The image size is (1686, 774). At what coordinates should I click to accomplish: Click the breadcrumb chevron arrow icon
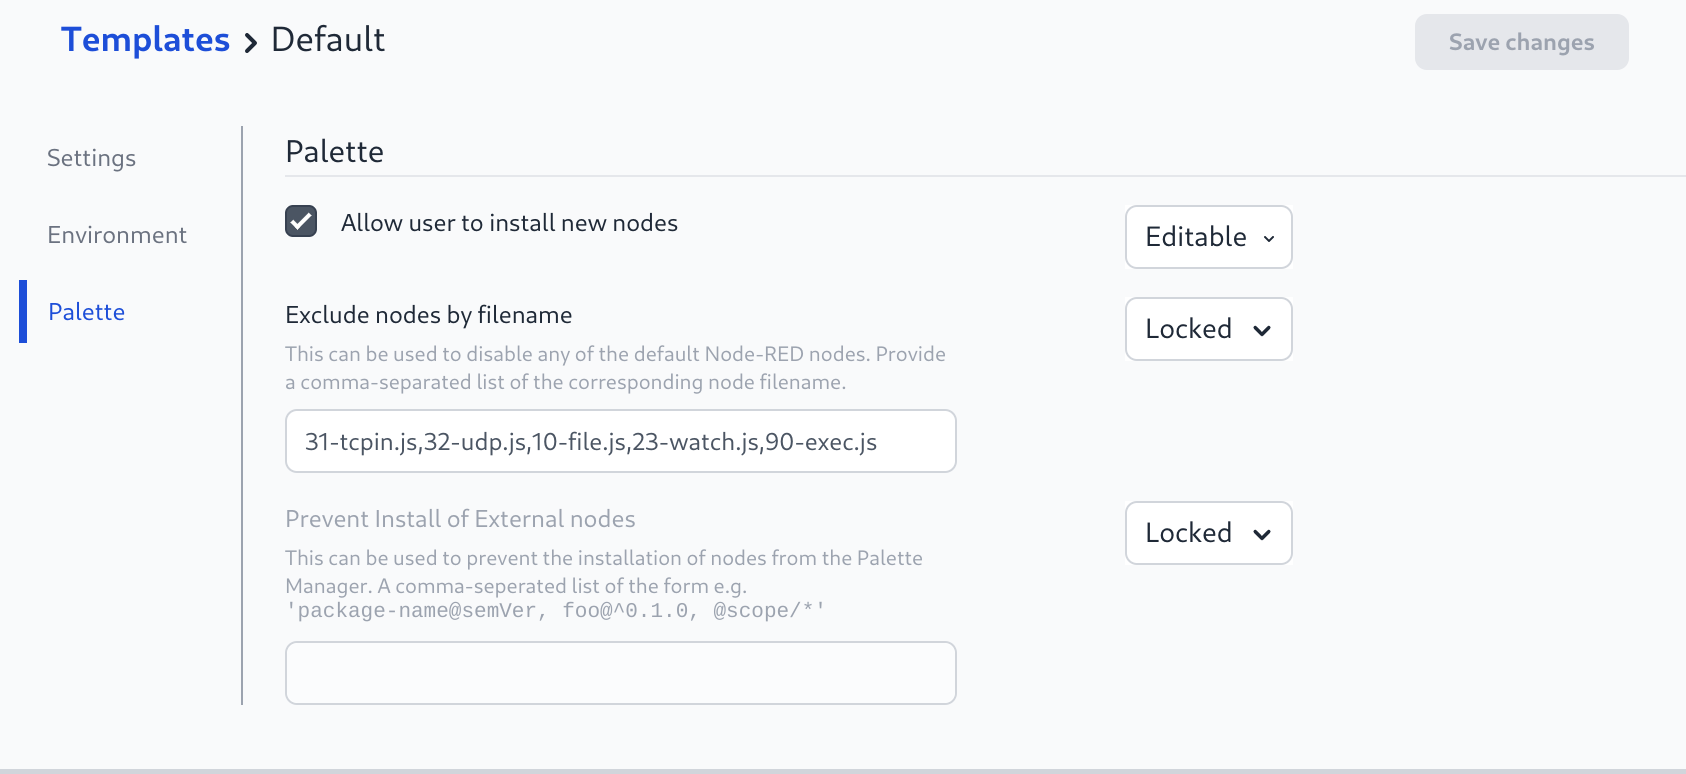point(251,42)
